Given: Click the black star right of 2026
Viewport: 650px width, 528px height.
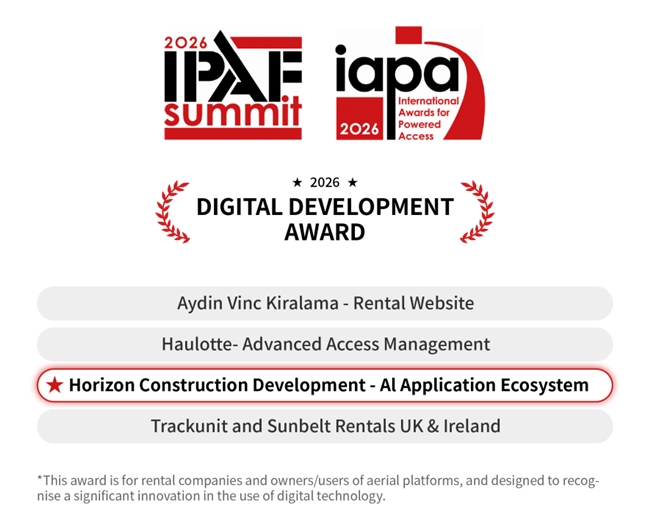Looking at the screenshot, I should pos(352,183).
